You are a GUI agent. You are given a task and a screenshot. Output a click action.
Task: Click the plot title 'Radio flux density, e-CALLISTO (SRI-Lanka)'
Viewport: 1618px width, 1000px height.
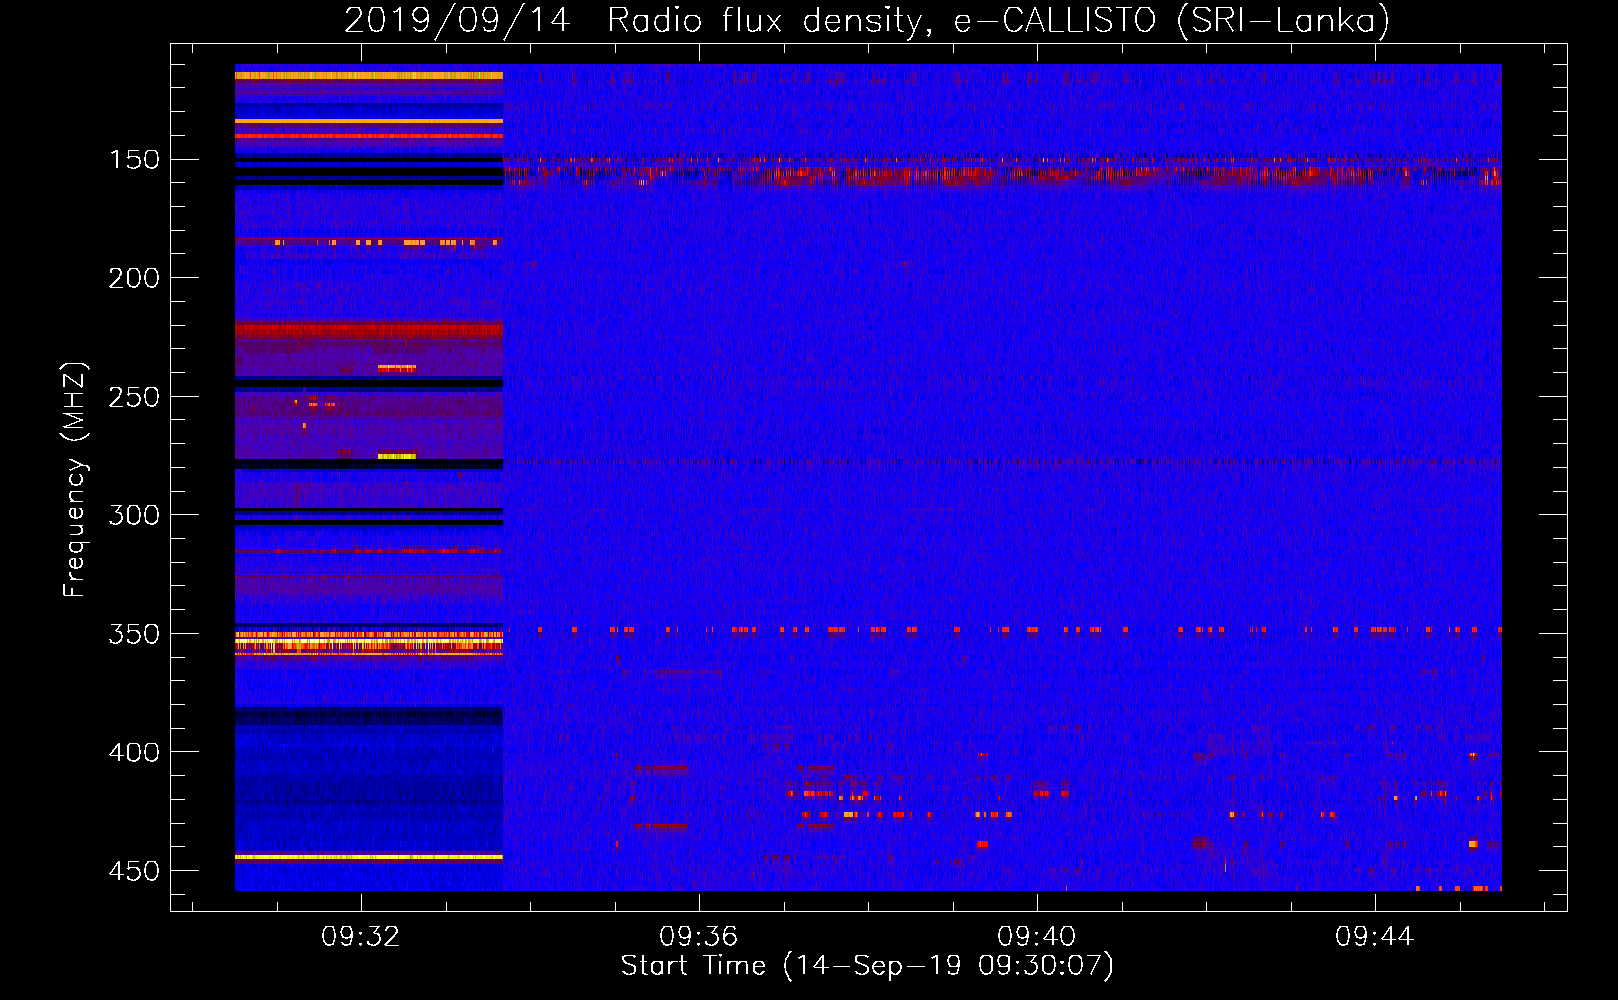pyautogui.click(x=998, y=21)
